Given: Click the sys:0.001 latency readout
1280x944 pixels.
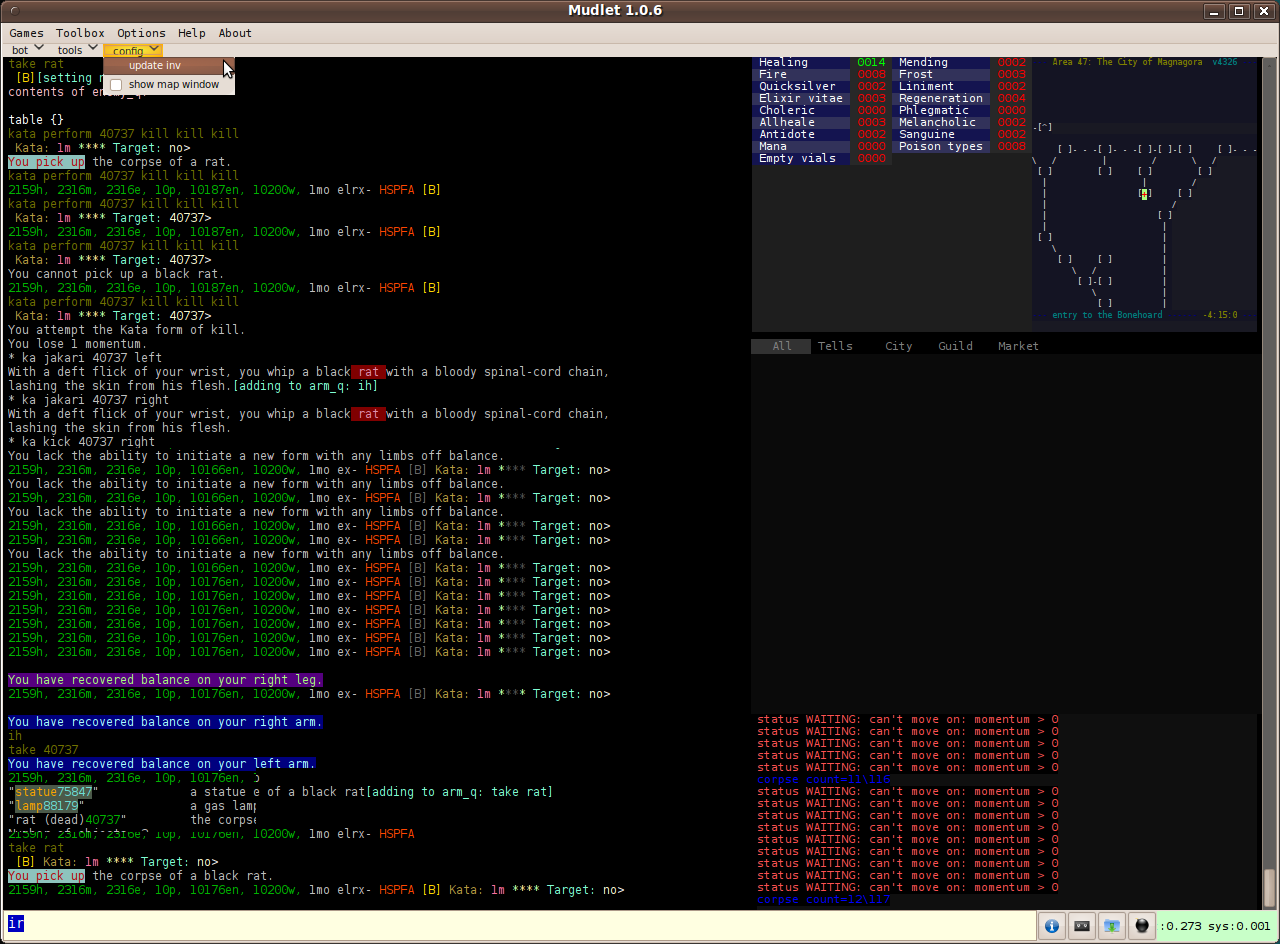Looking at the screenshot, I should tap(1240, 926).
